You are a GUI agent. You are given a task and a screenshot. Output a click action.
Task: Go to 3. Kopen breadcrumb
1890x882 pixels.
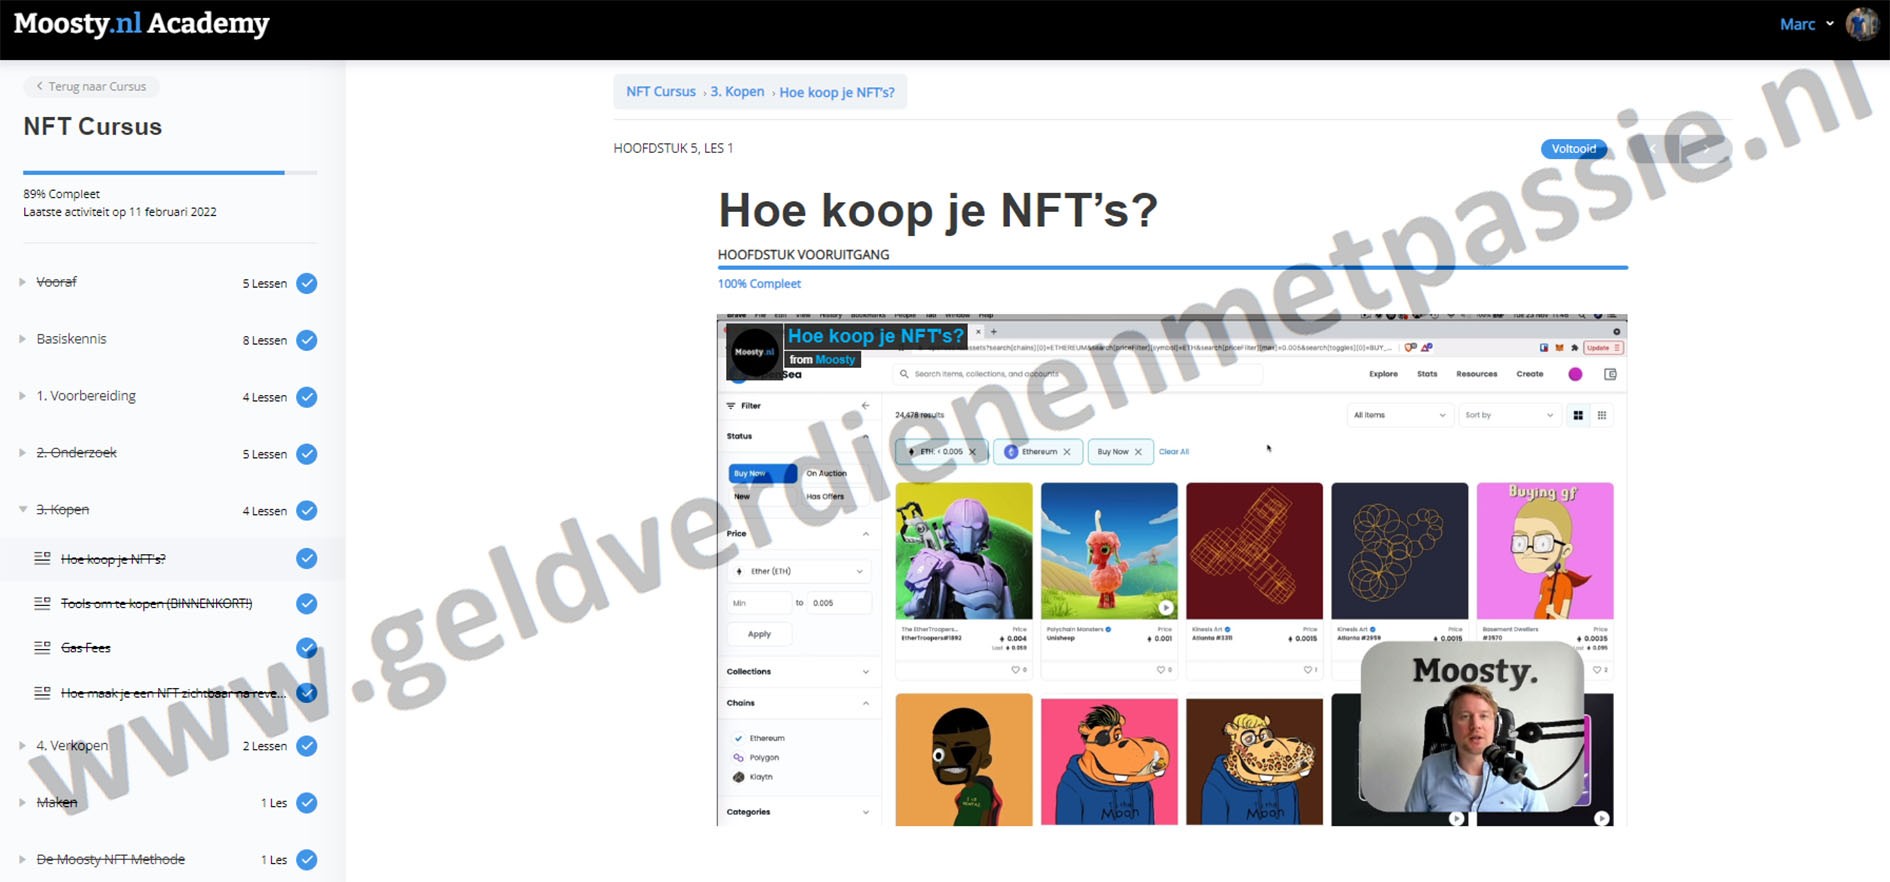(737, 91)
